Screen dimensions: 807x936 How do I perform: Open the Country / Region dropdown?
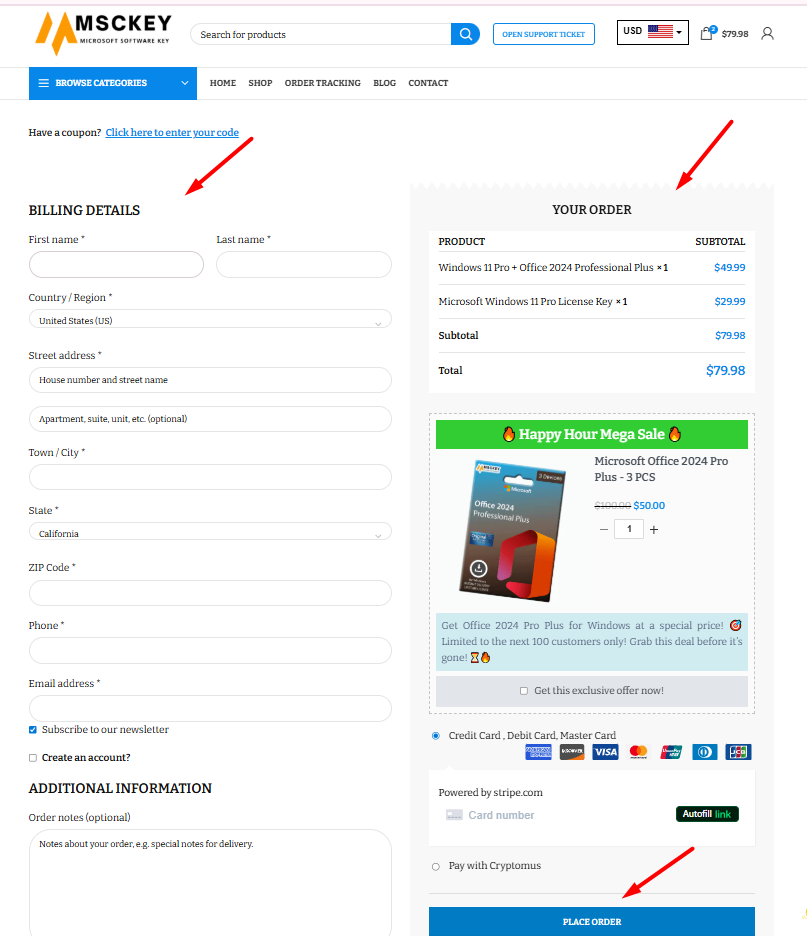coord(210,320)
